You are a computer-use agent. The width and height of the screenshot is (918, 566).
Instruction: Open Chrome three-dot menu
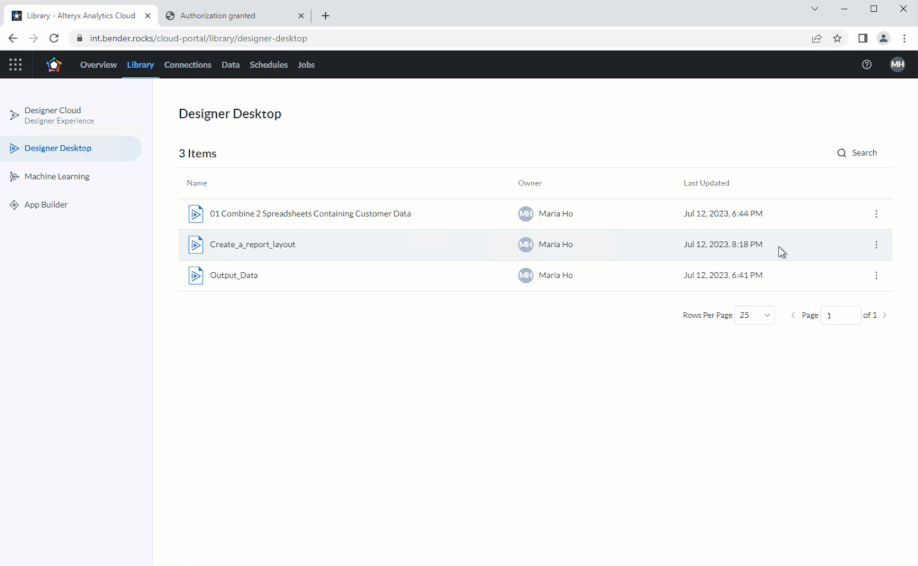click(x=904, y=38)
